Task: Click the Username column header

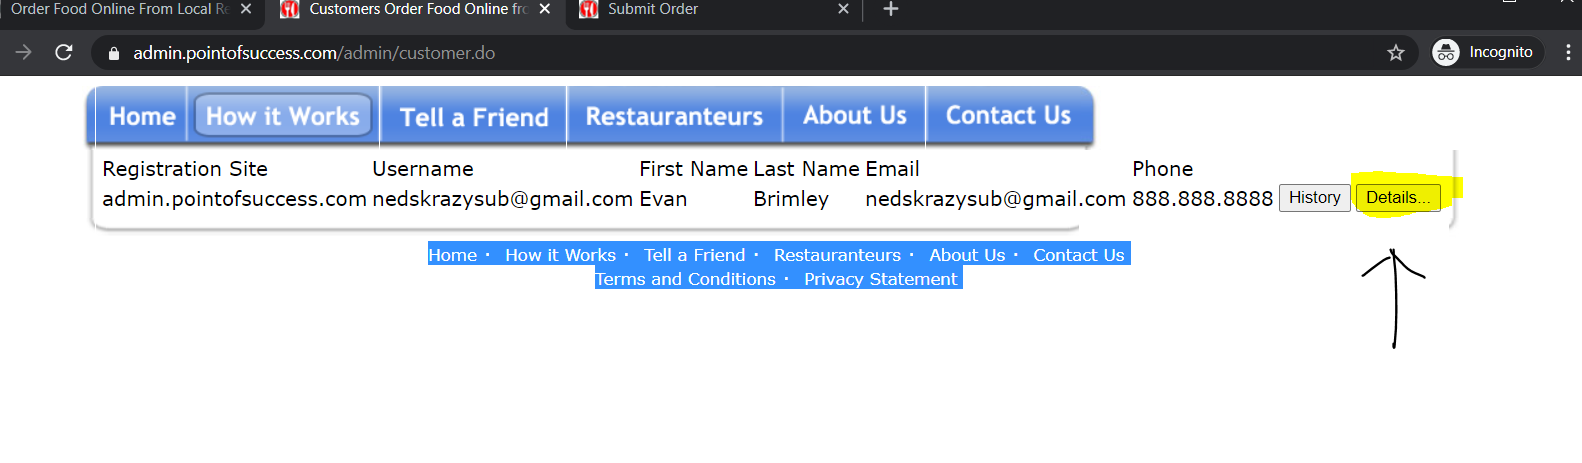Action: [423, 169]
